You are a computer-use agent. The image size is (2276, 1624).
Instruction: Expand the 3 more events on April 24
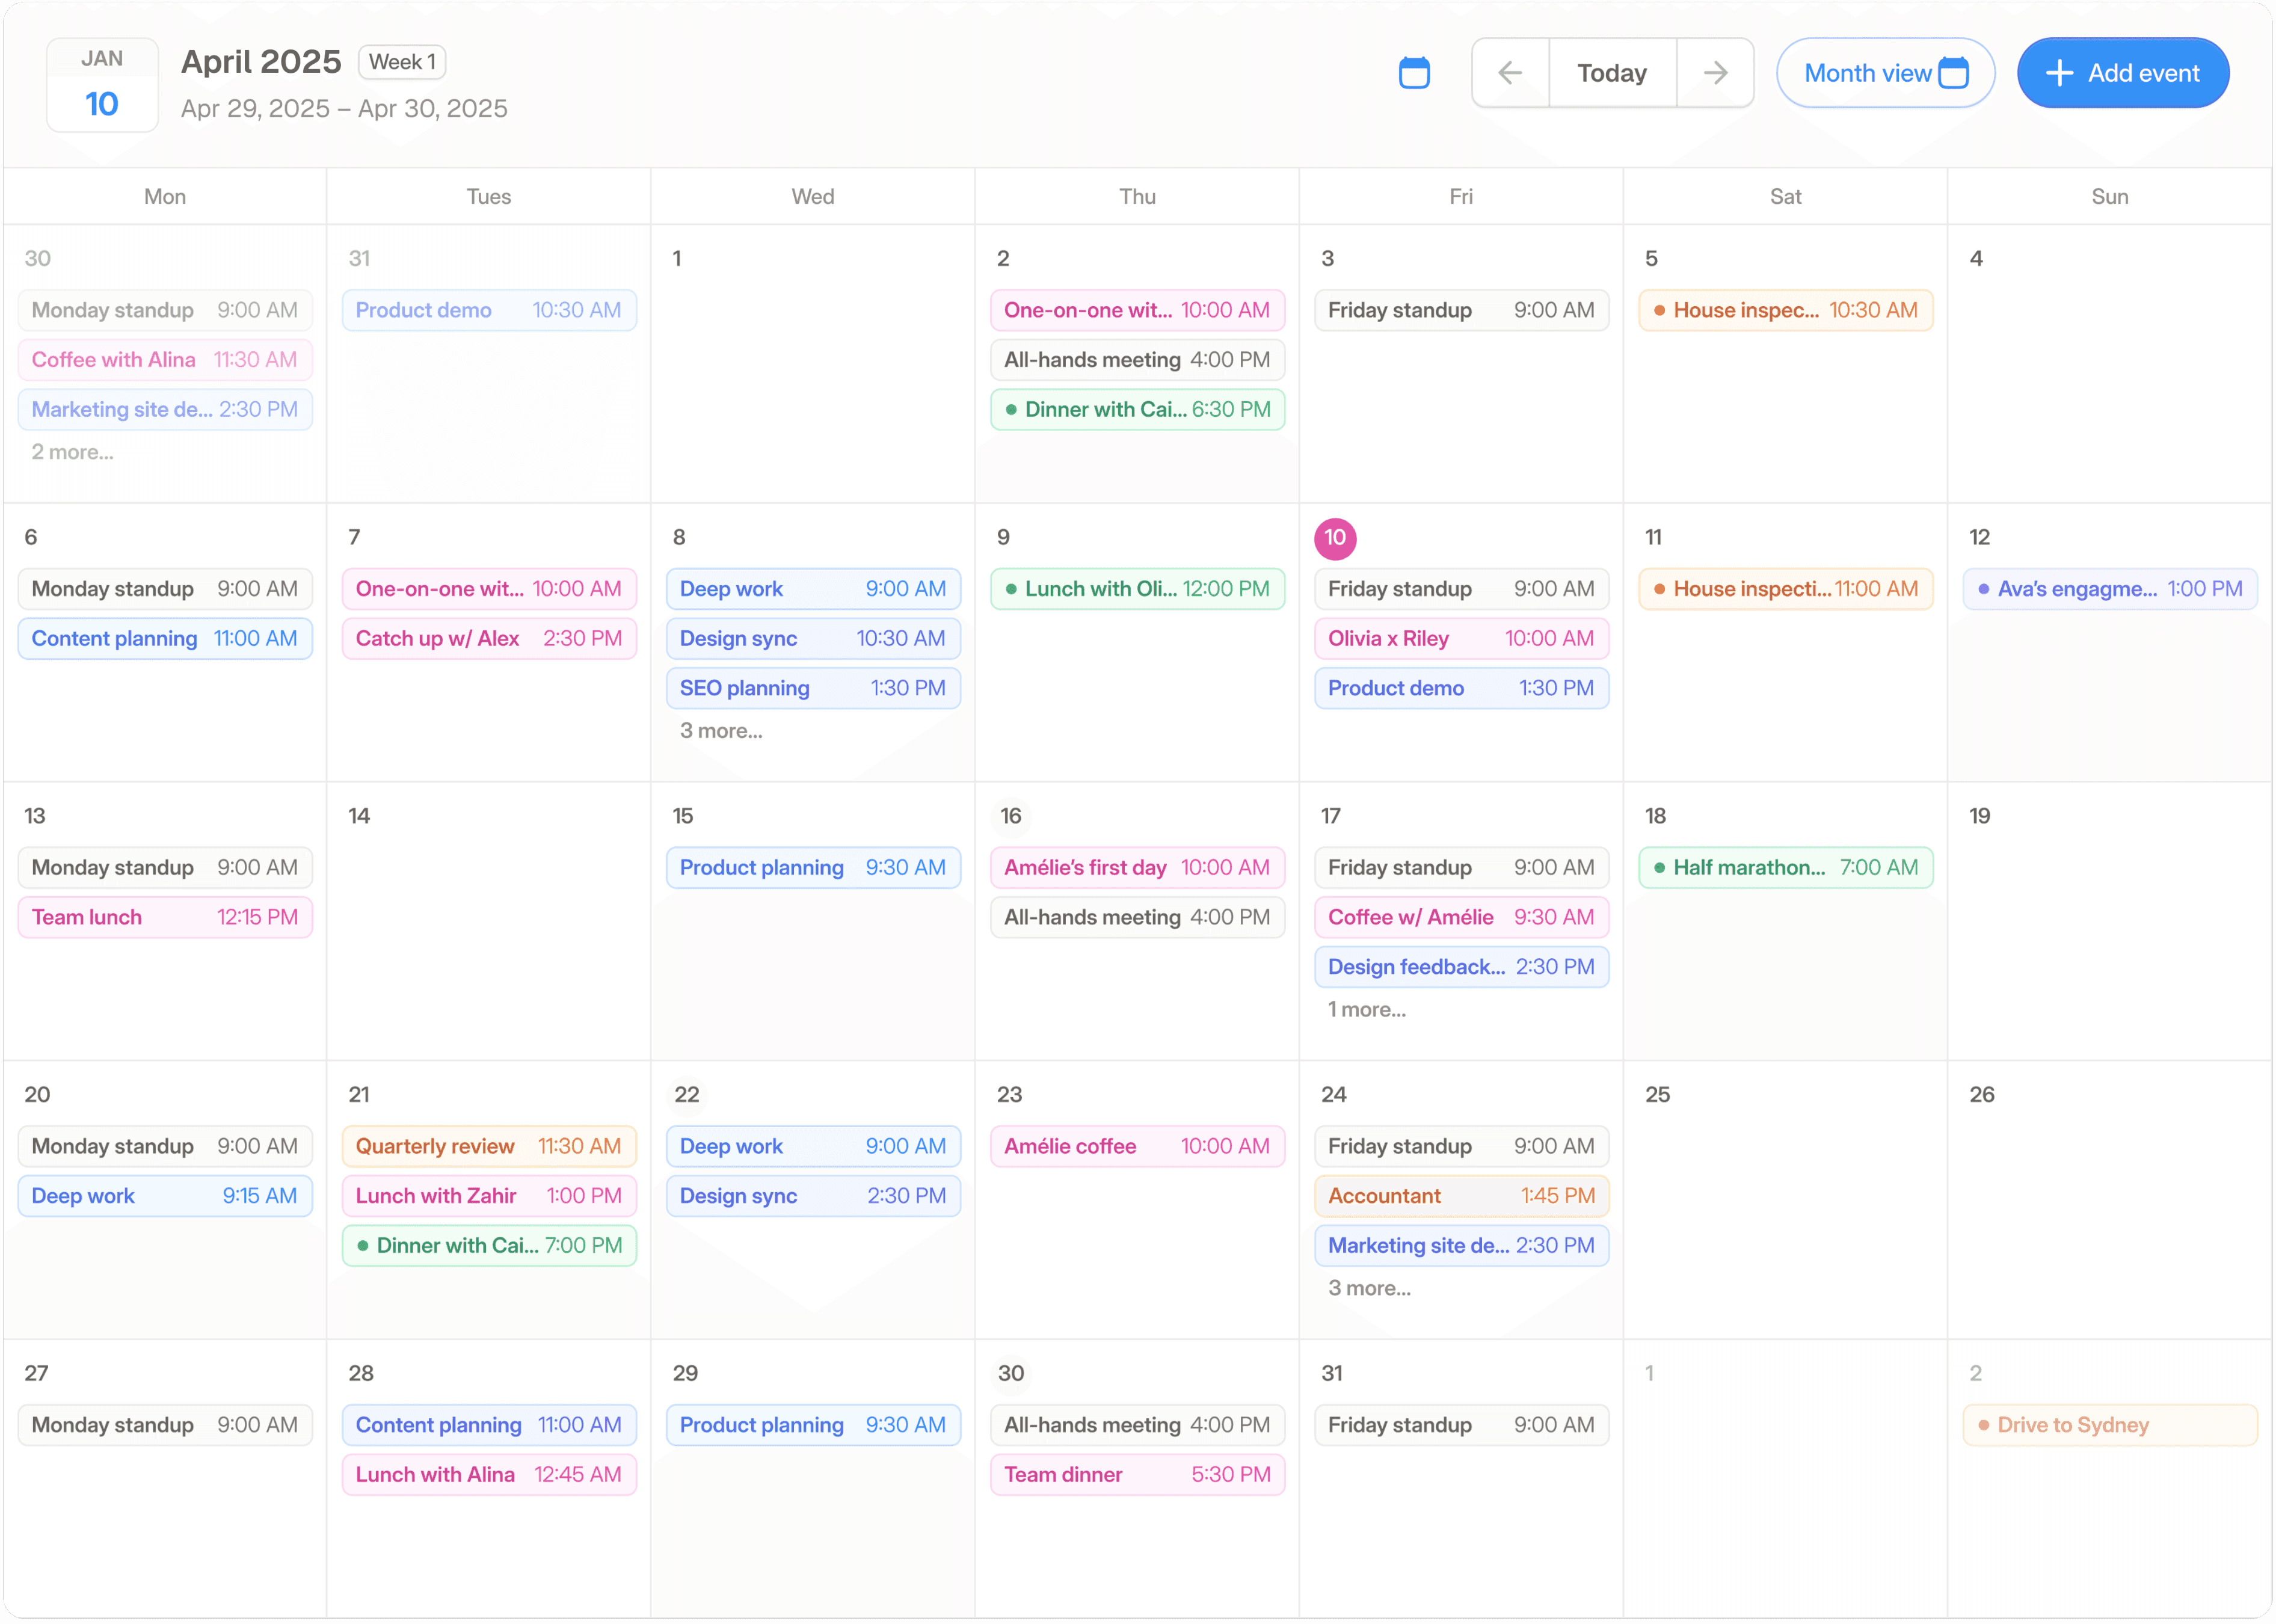[x=1369, y=1288]
